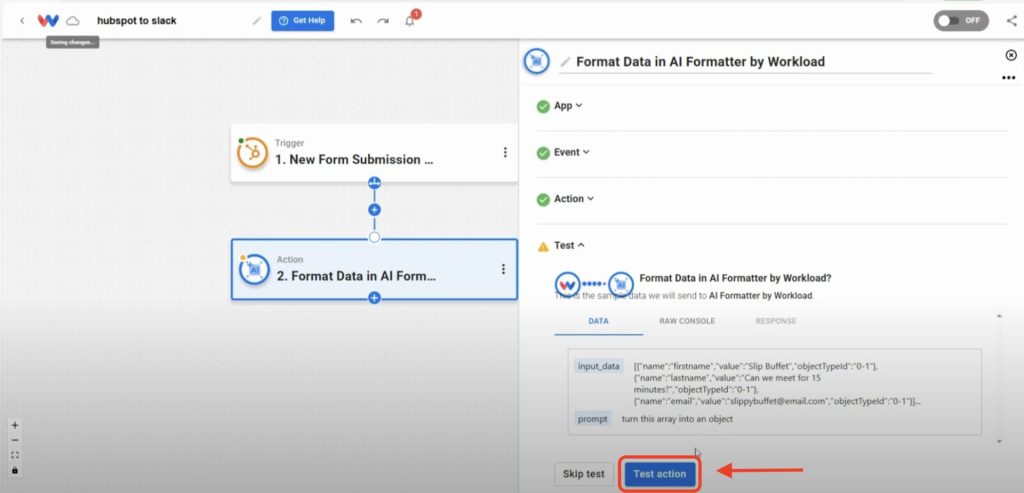This screenshot has width=1024, height=493.
Task: Switch to the DATA tab
Action: (598, 321)
